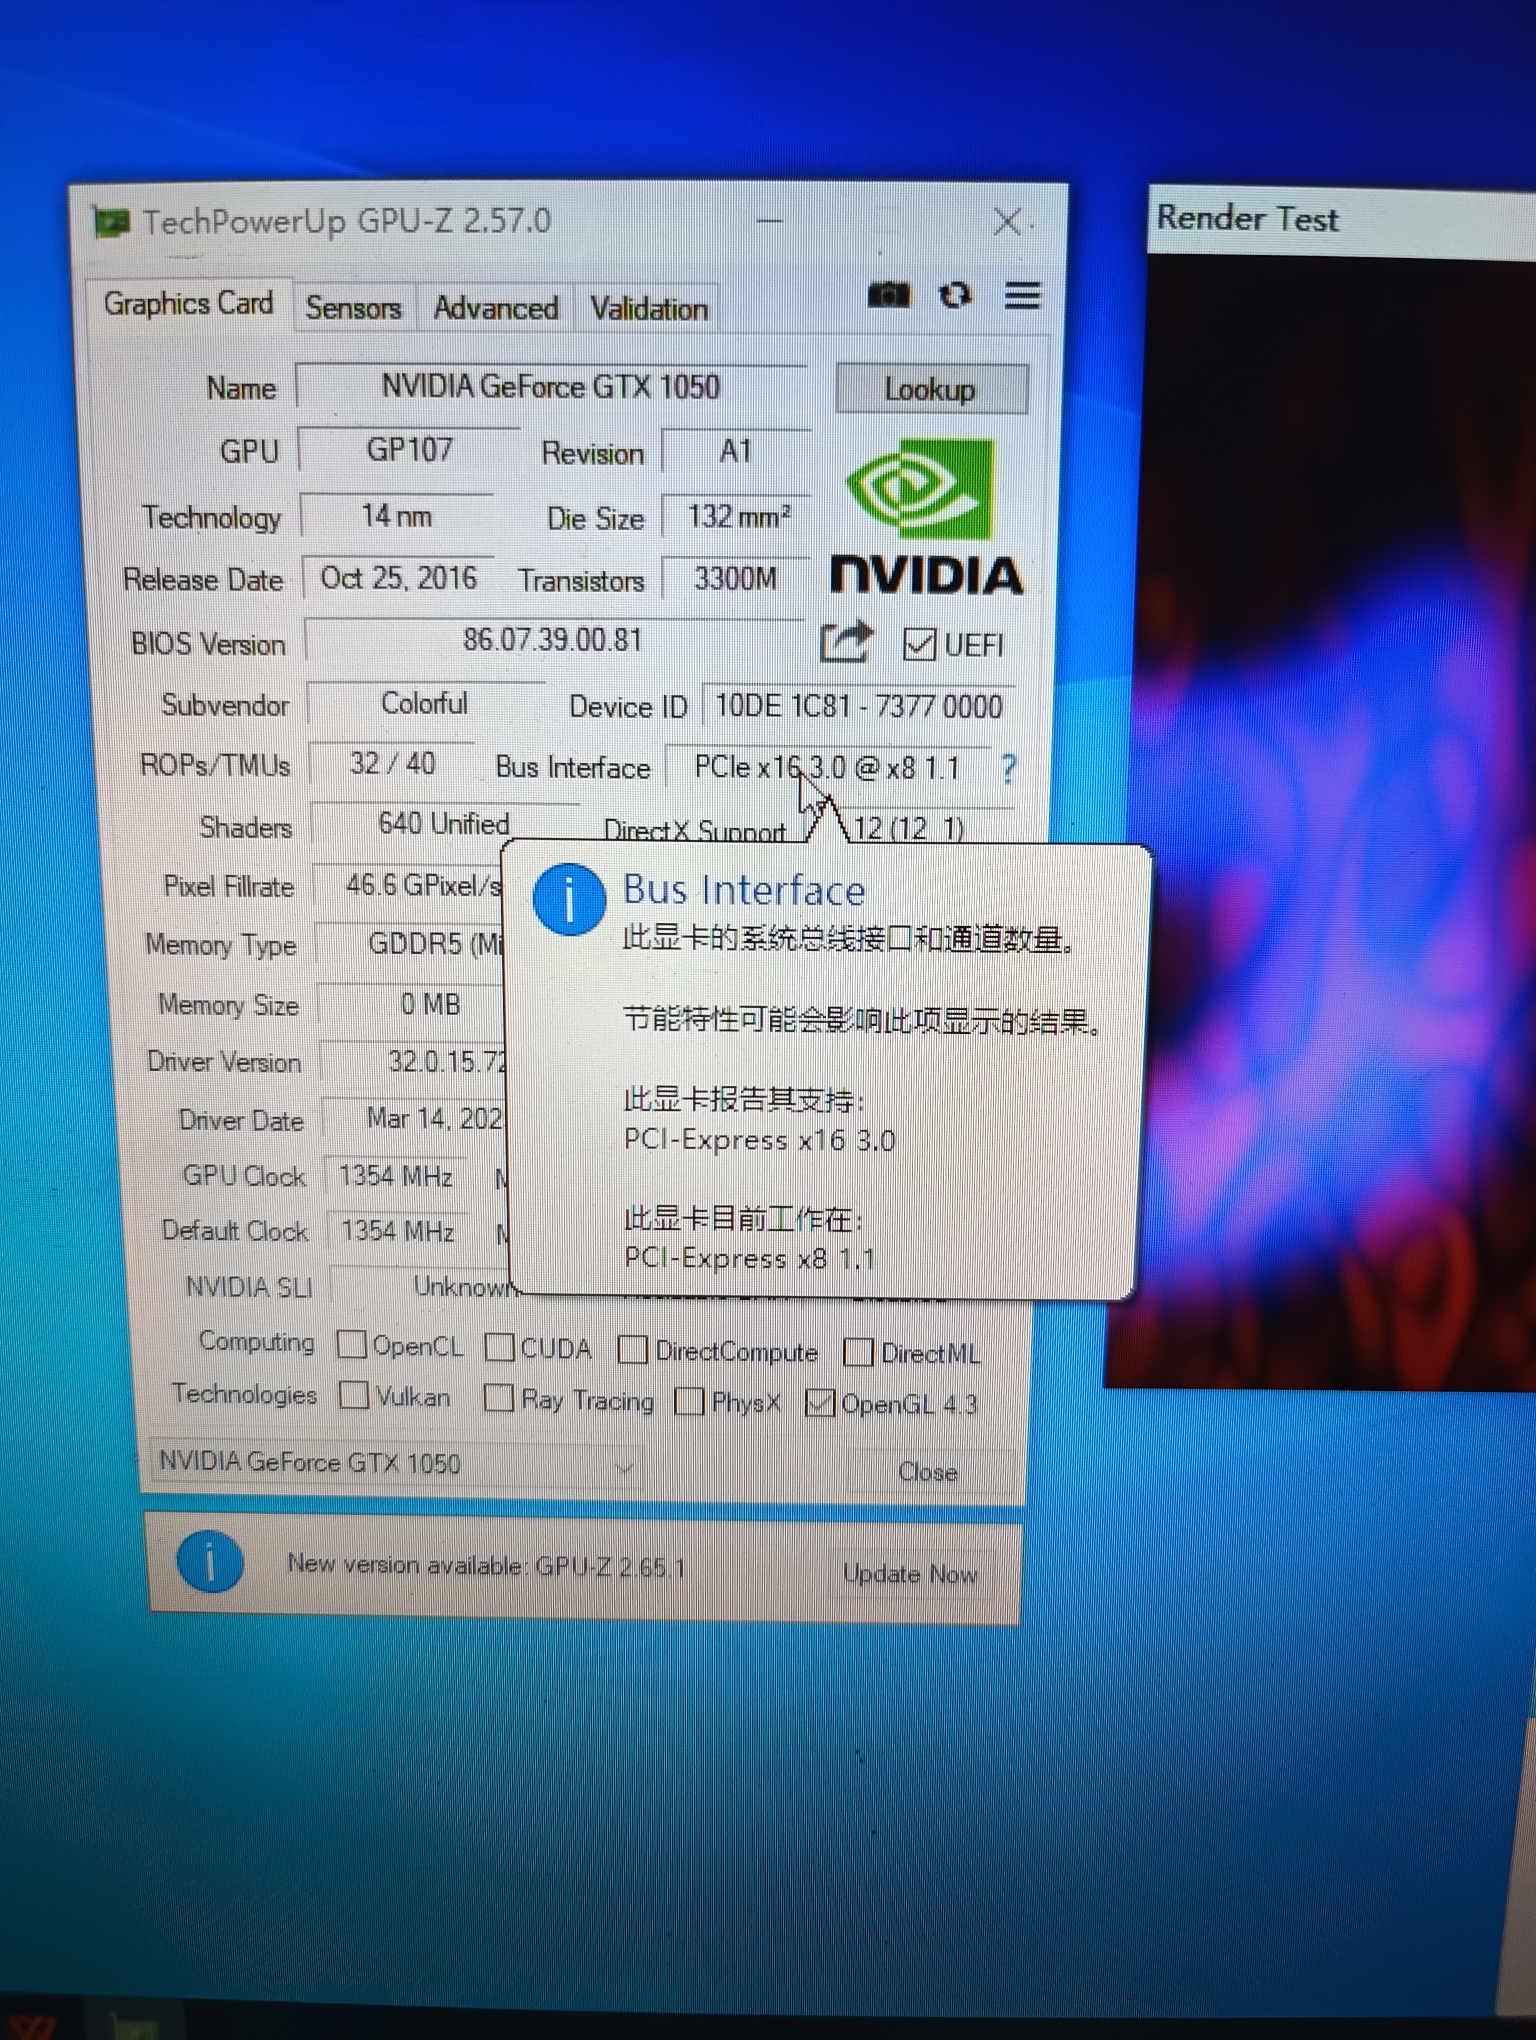Click the Die Size value 132 mm²
1536x2040 pixels.
[x=737, y=517]
